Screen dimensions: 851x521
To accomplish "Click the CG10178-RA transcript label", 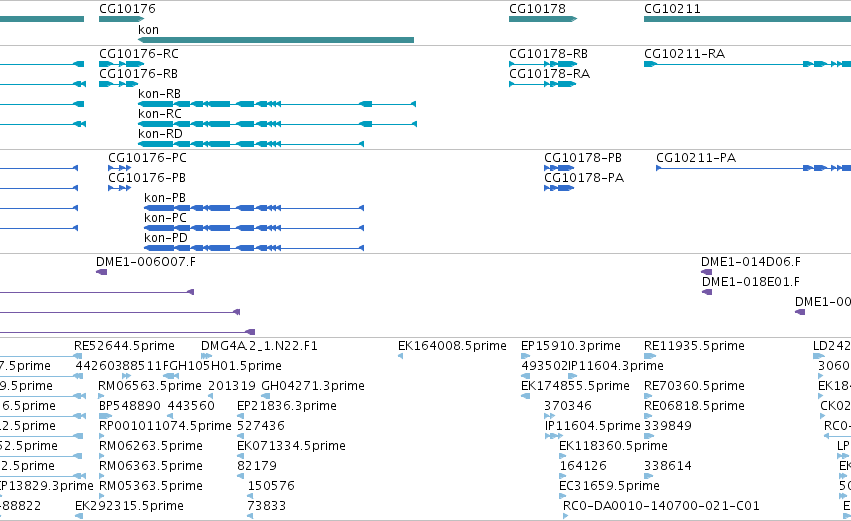I will point(549,74).
